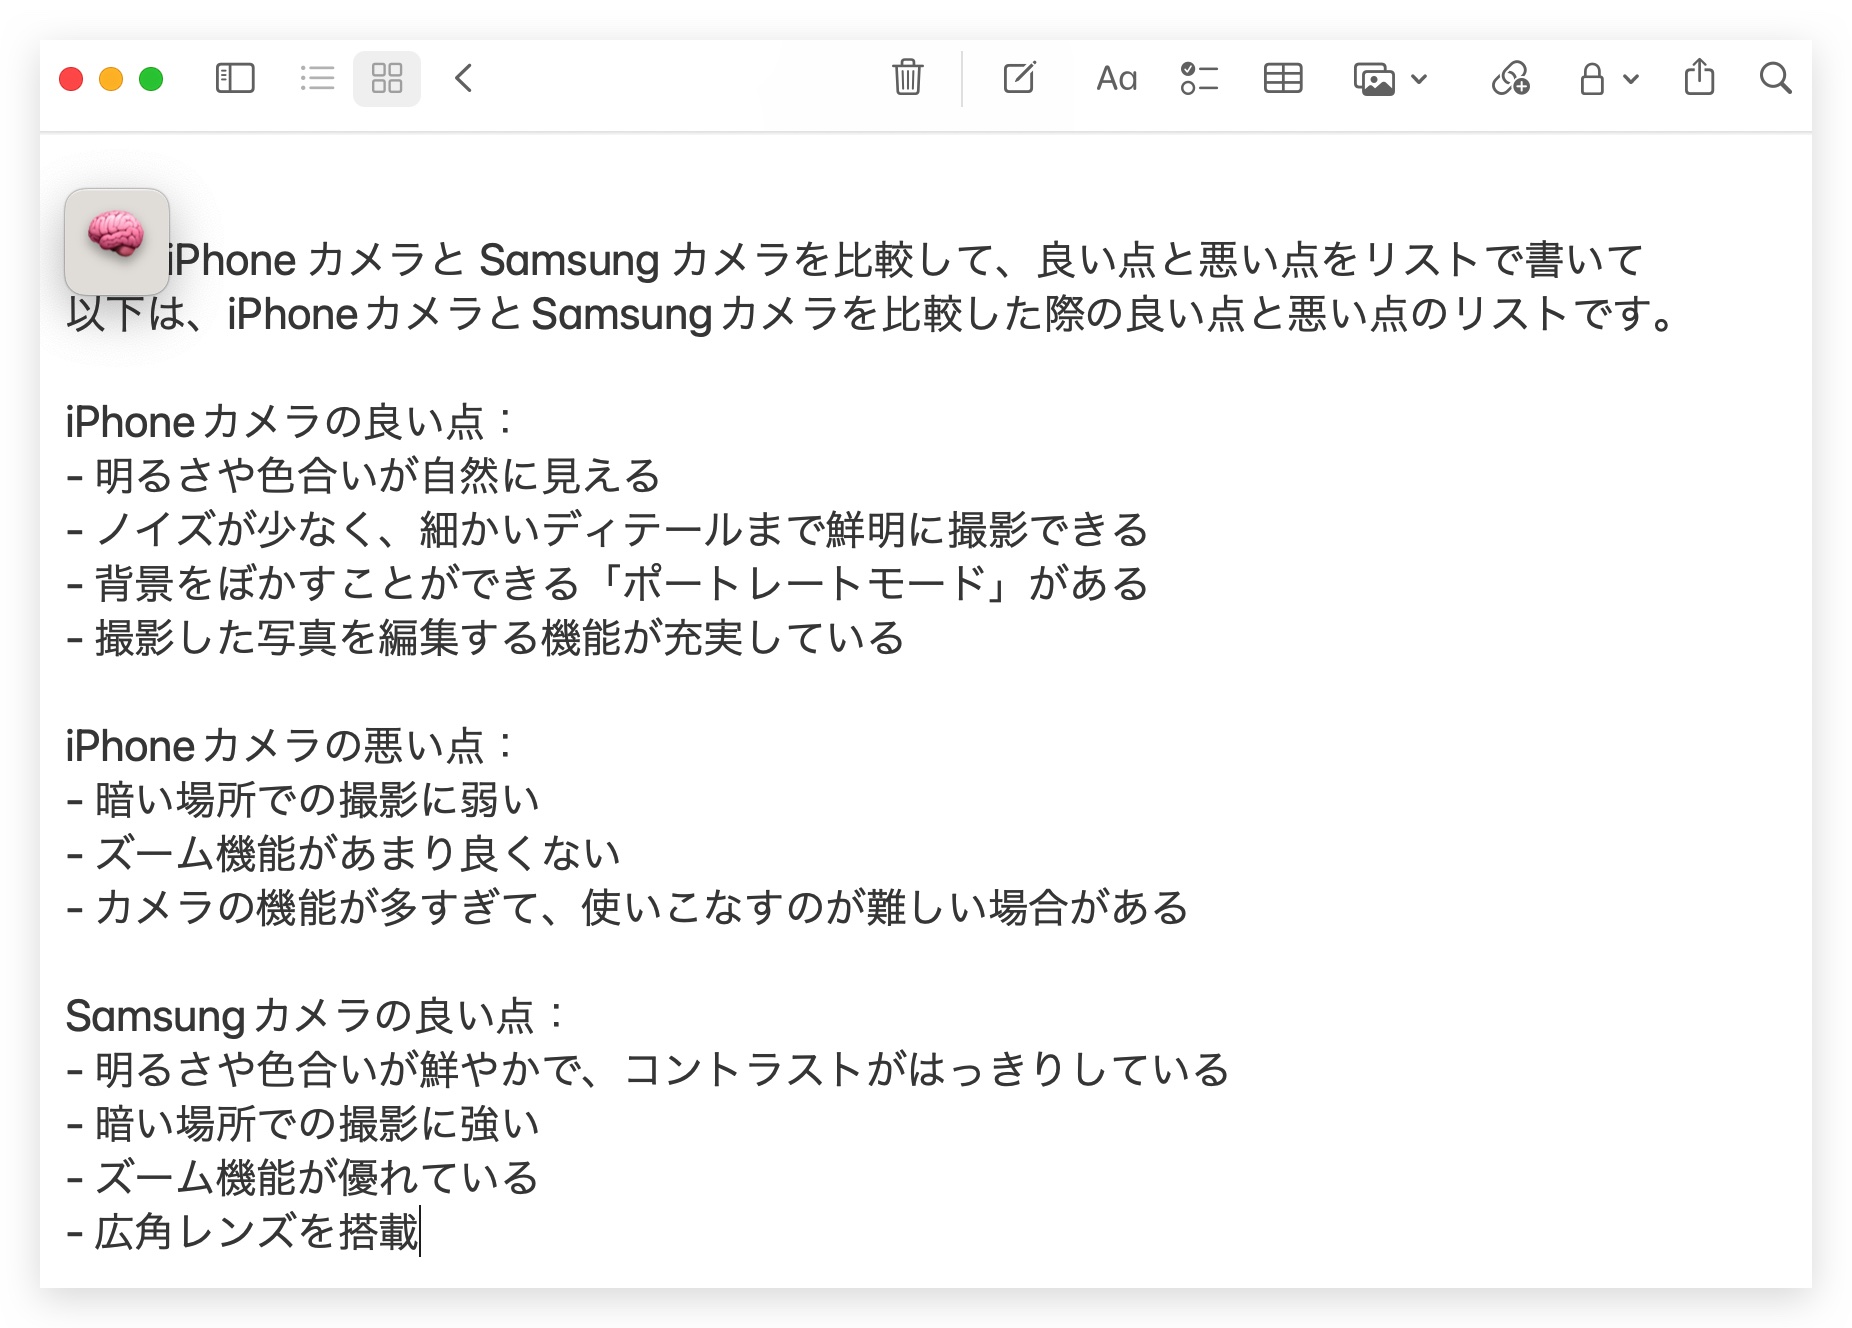Toggle the sidebar folders panel

(235, 78)
